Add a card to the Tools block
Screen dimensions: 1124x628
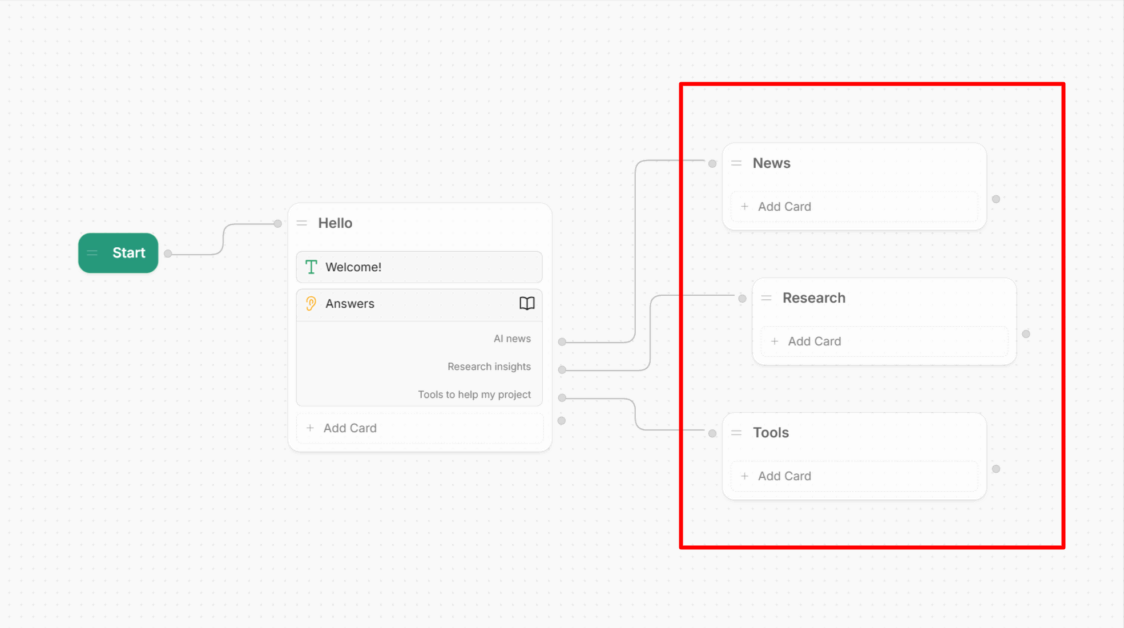[854, 476]
